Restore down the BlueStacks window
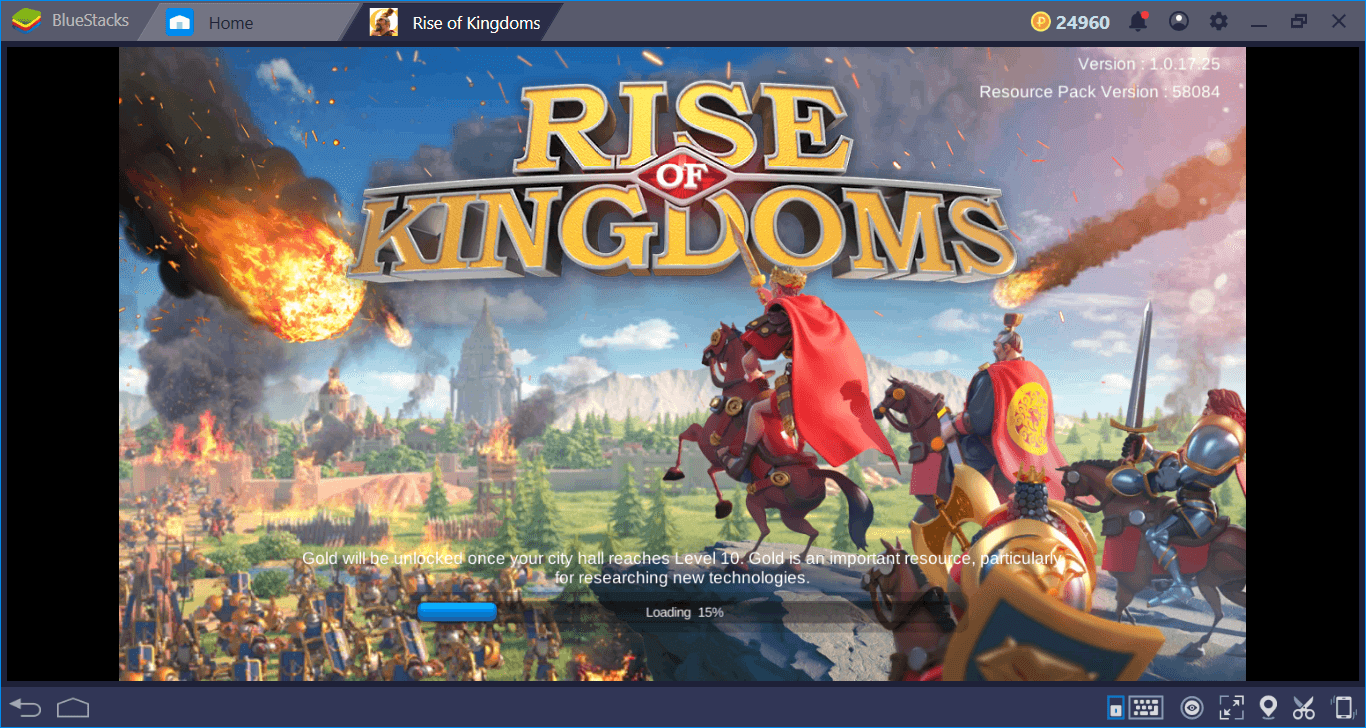The height and width of the screenshot is (728, 1366). click(1299, 21)
